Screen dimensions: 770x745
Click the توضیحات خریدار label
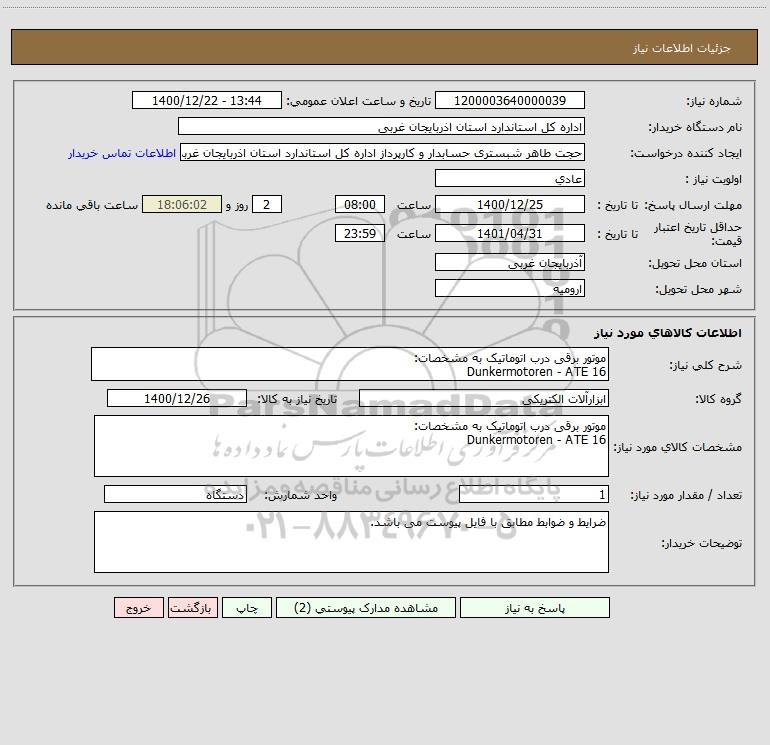702,543
